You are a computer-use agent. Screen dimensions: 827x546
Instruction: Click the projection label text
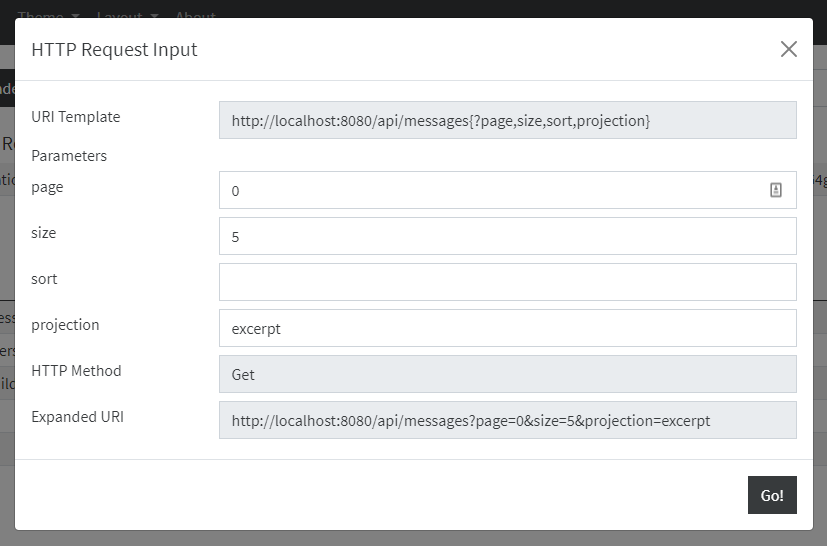point(66,325)
